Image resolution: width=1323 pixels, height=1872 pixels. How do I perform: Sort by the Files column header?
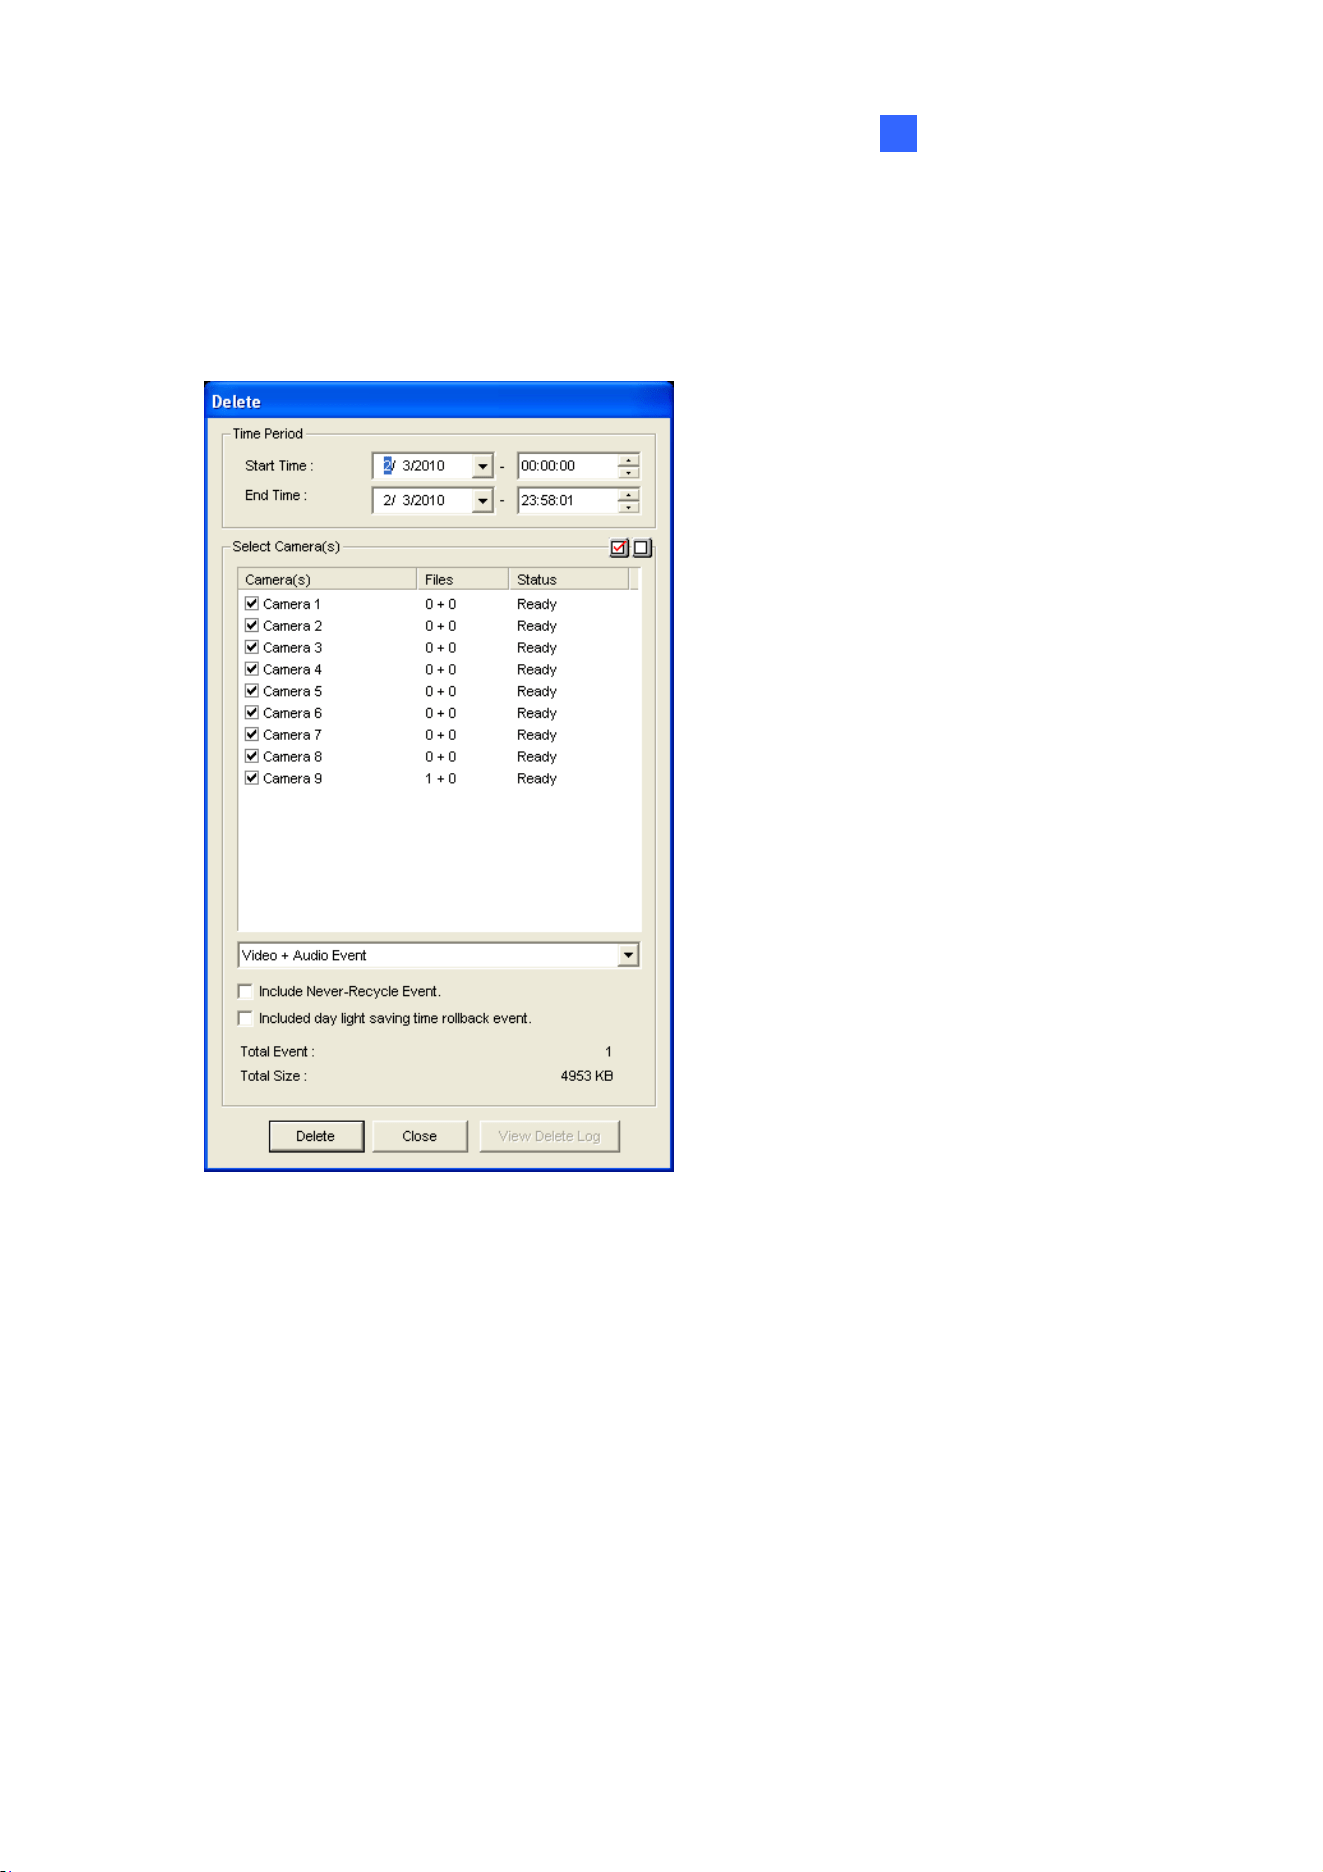coord(462,580)
